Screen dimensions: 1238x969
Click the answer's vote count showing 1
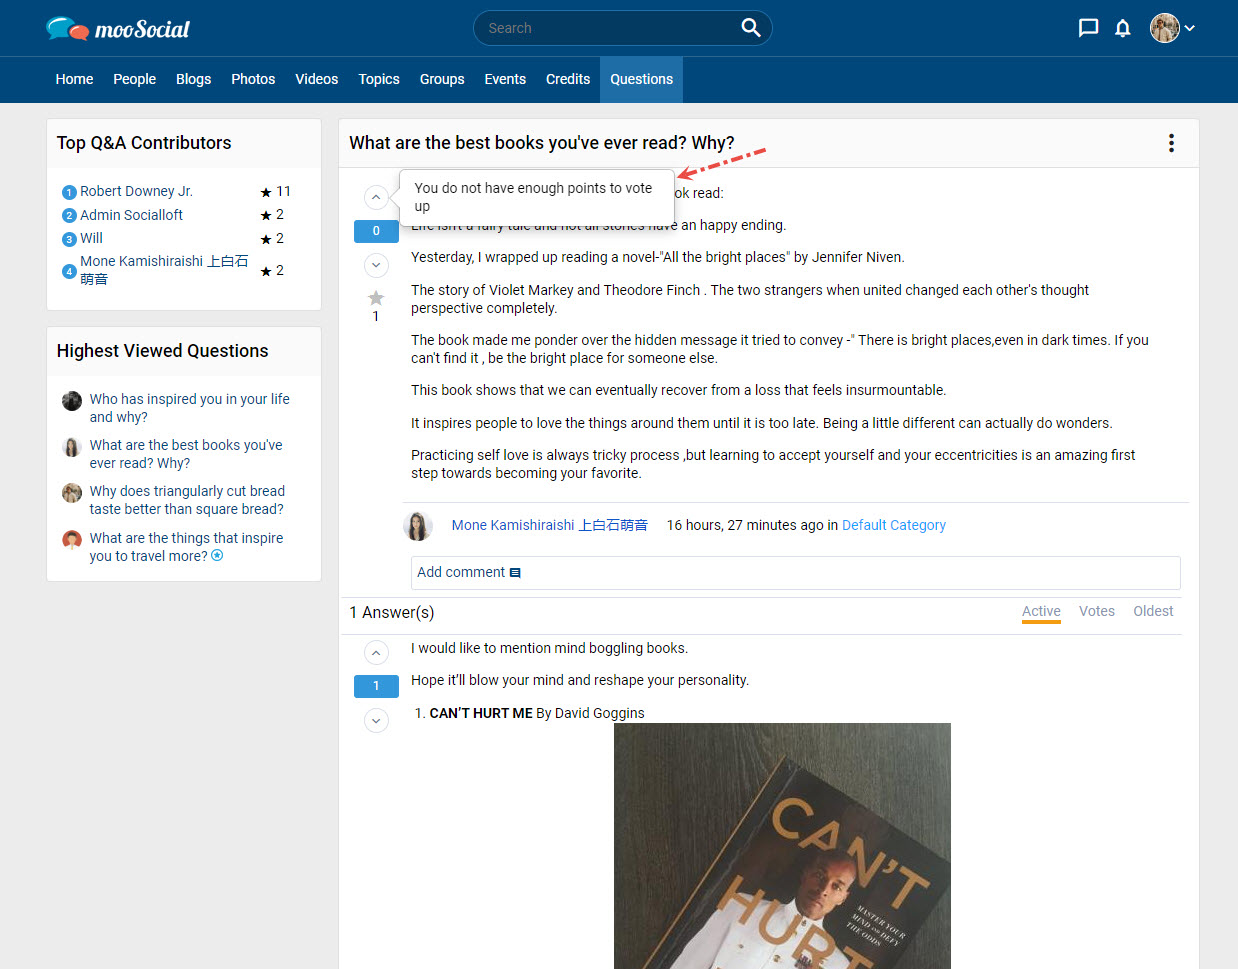376,686
